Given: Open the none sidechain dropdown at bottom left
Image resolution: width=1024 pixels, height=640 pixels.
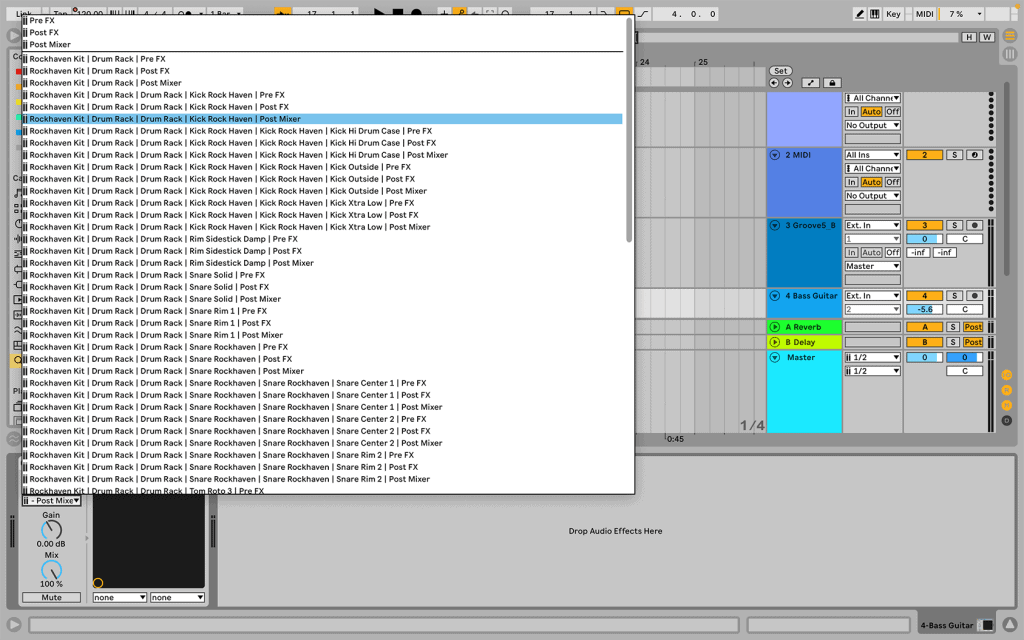Looking at the screenshot, I should pos(118,596).
